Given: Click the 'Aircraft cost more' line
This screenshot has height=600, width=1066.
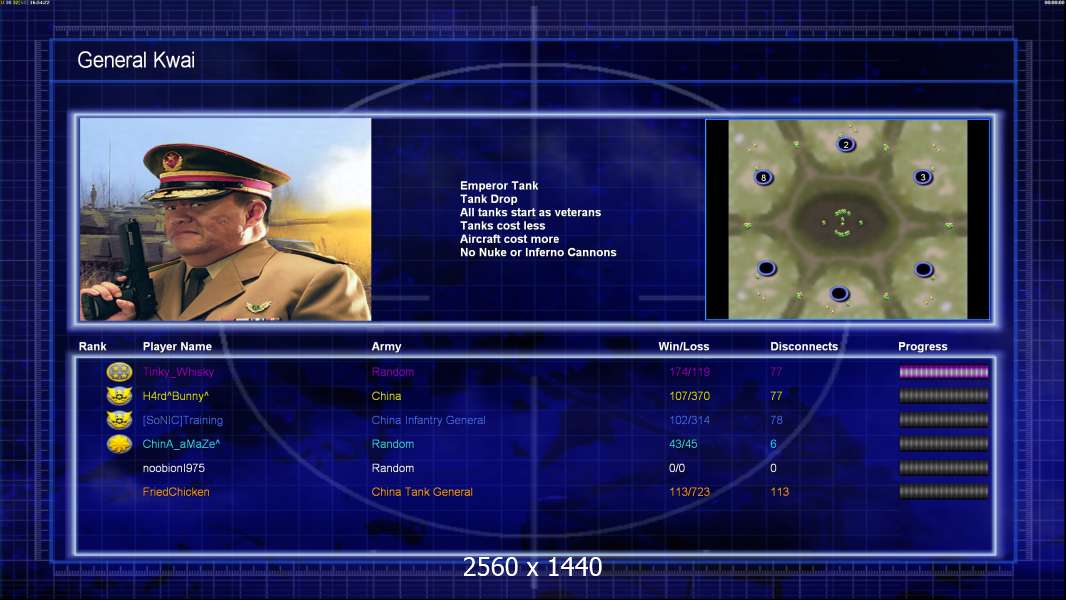Looking at the screenshot, I should pos(509,239).
